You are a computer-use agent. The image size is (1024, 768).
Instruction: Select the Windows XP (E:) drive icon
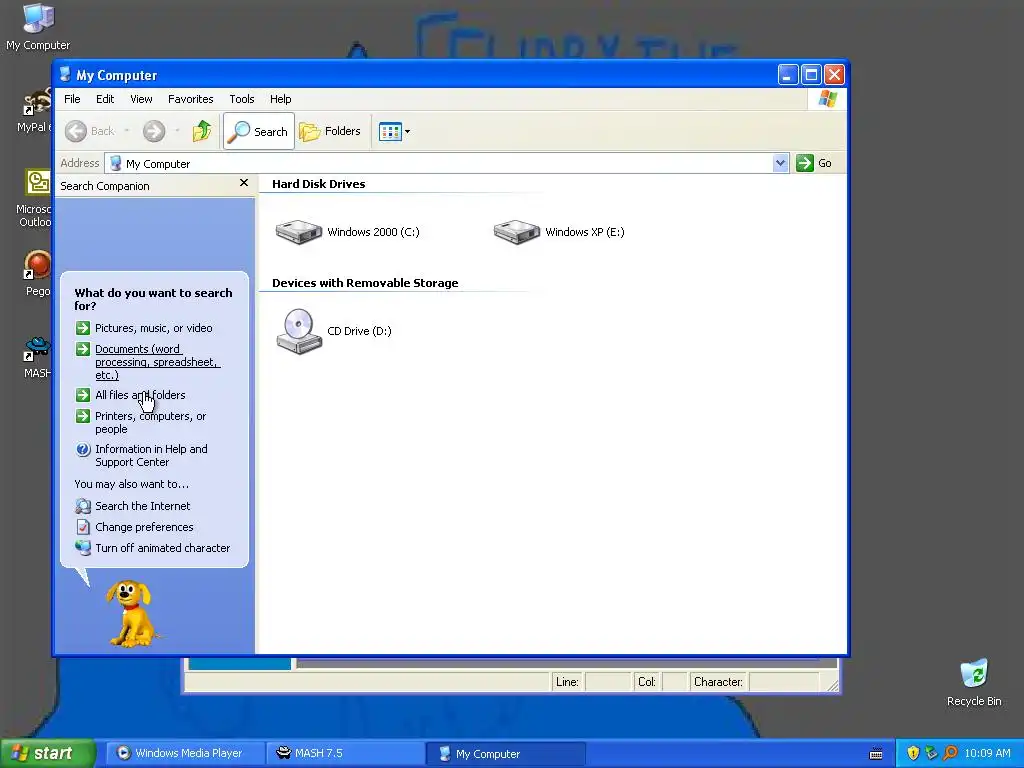coord(517,232)
